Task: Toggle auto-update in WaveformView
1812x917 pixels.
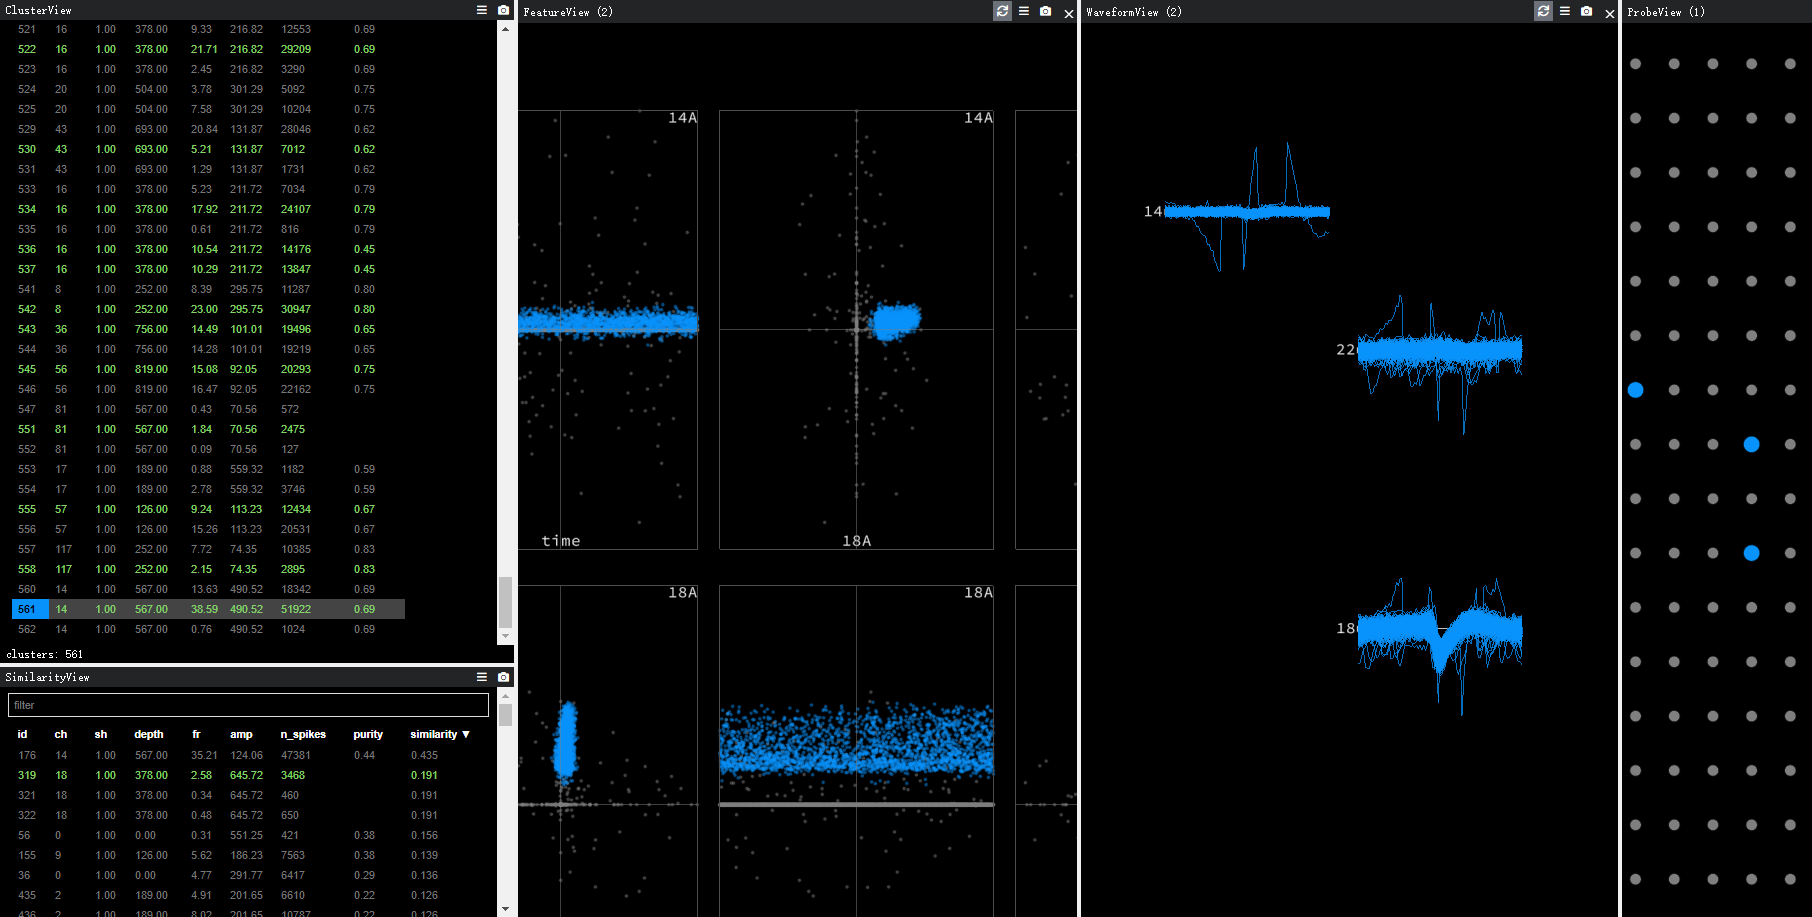Action: point(1543,11)
